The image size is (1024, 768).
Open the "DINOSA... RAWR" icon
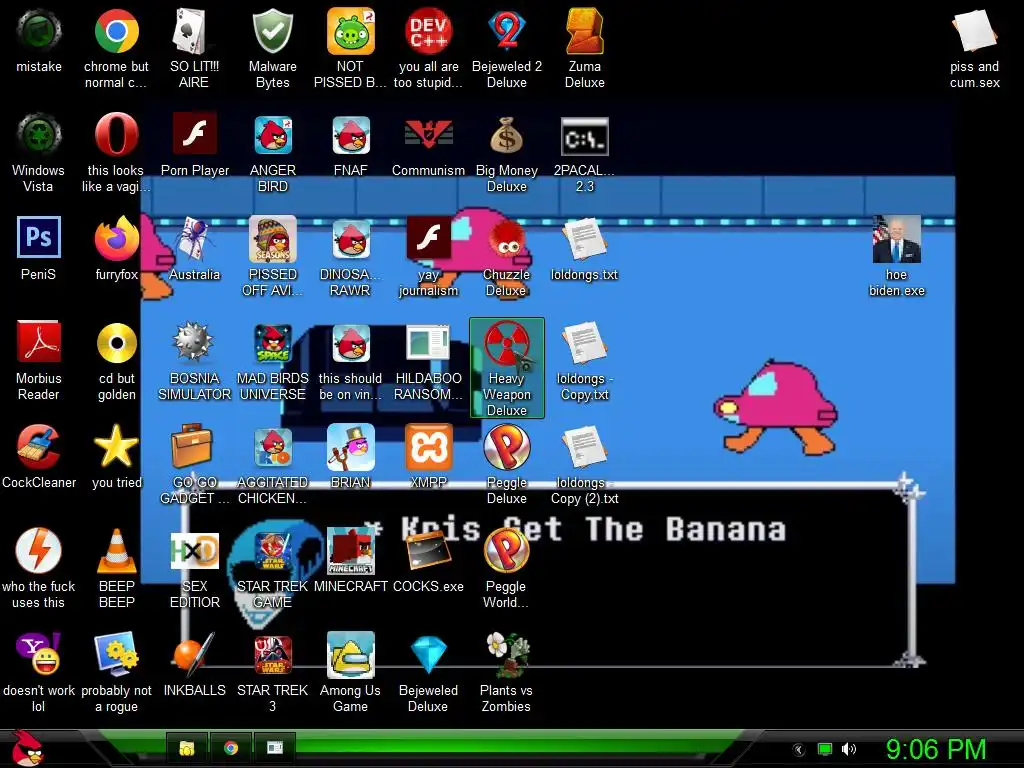[351, 240]
